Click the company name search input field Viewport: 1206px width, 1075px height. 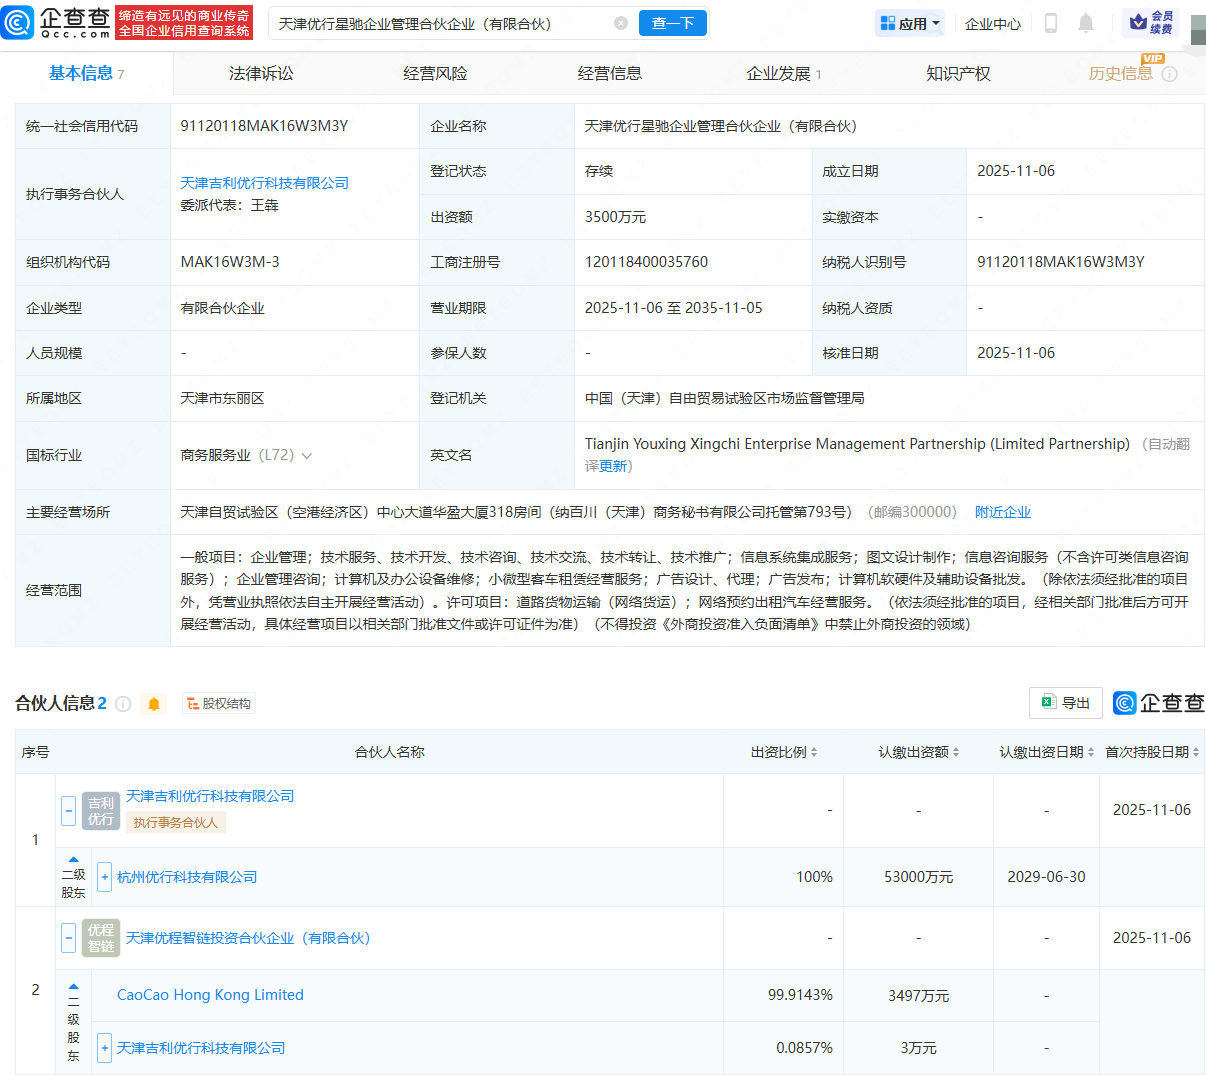point(440,23)
